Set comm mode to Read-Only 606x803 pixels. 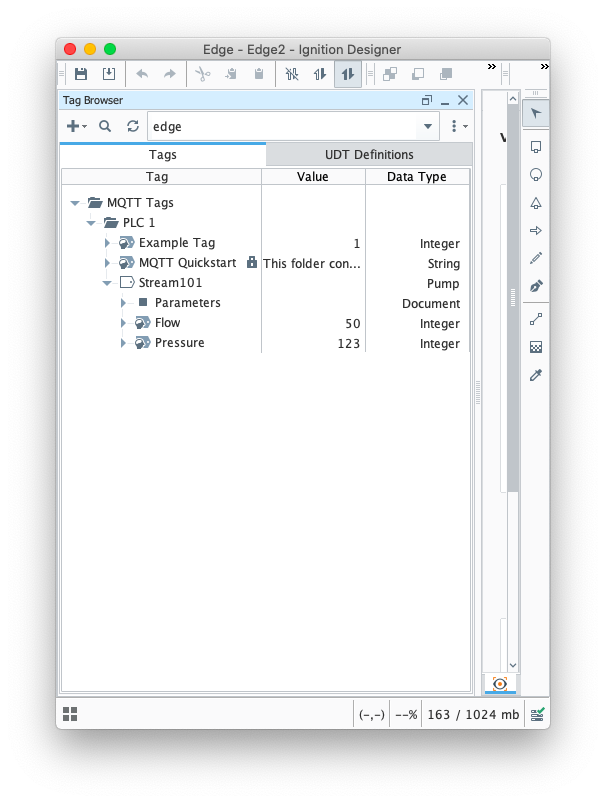point(320,74)
